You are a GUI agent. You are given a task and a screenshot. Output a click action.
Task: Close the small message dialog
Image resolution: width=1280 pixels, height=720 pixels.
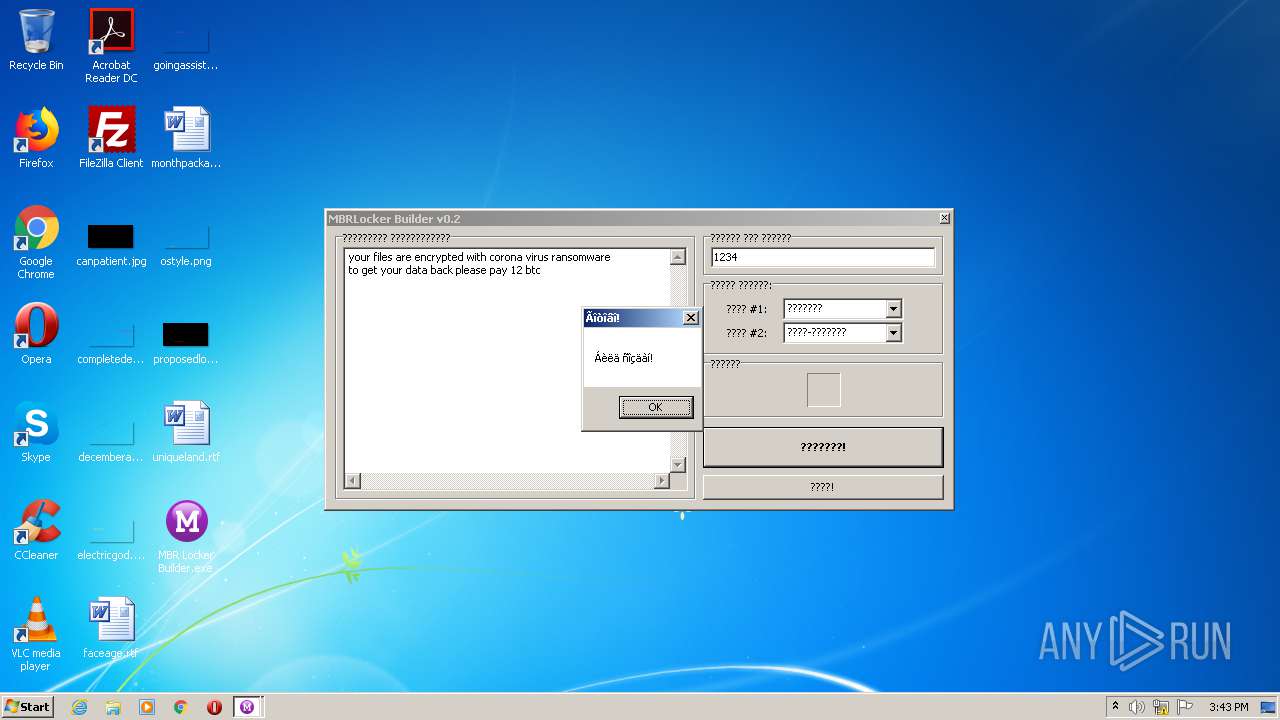690,318
